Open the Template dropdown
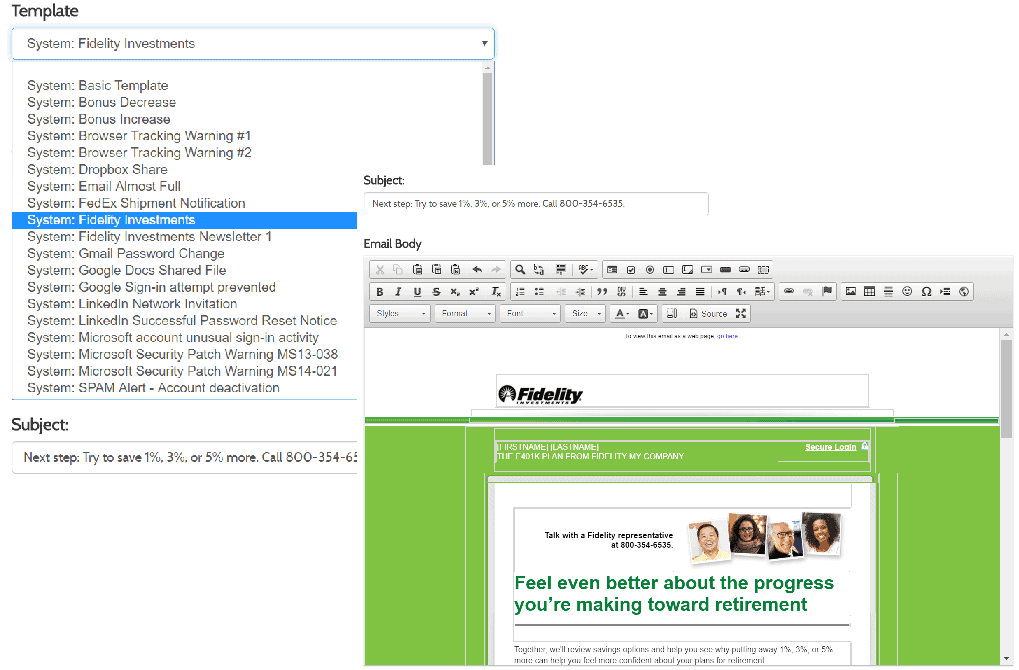 pyautogui.click(x=253, y=44)
